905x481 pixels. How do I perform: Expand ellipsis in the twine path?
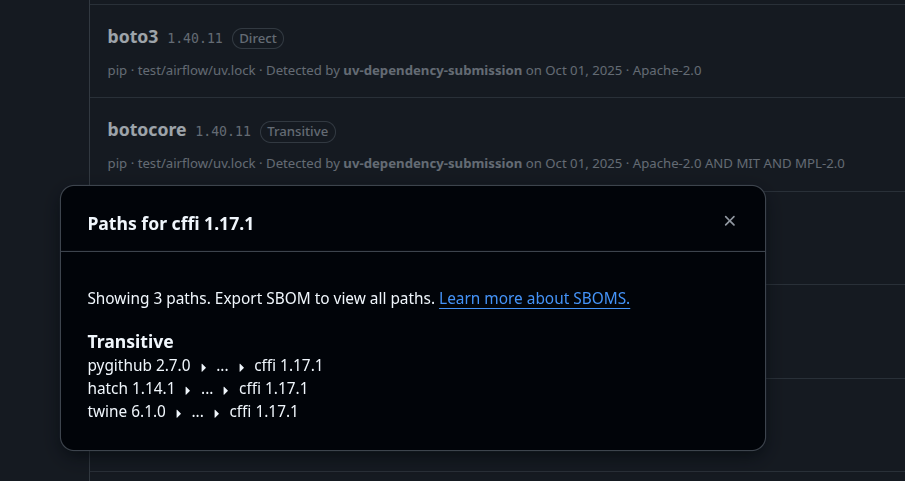197,413
